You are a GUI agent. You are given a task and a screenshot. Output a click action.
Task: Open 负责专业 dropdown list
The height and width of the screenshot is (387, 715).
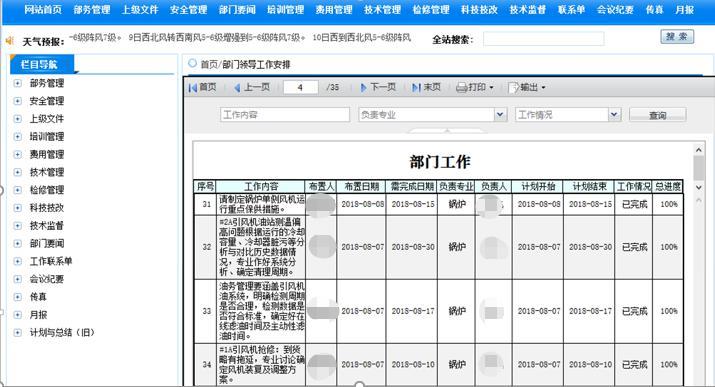pyautogui.click(x=500, y=114)
